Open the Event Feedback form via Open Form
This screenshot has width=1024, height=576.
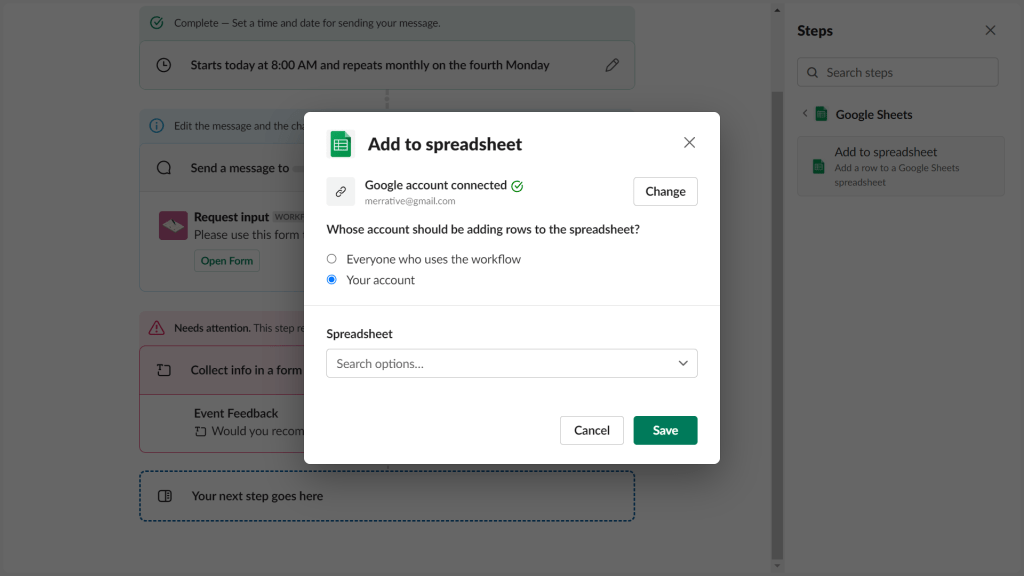[x=226, y=260]
